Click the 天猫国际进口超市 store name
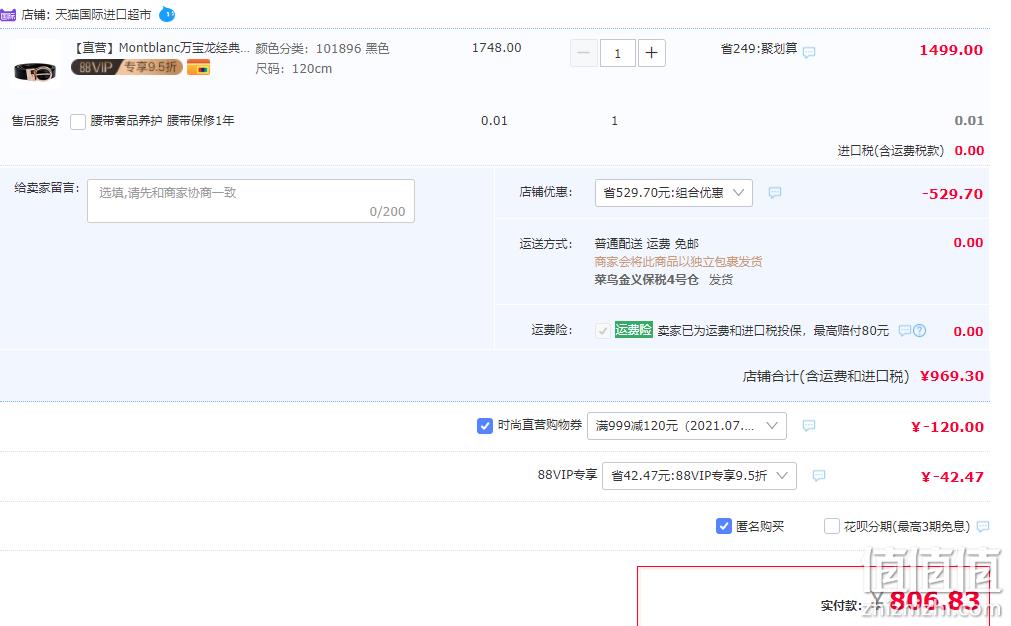Screen dimensions: 1011x626 103,14
